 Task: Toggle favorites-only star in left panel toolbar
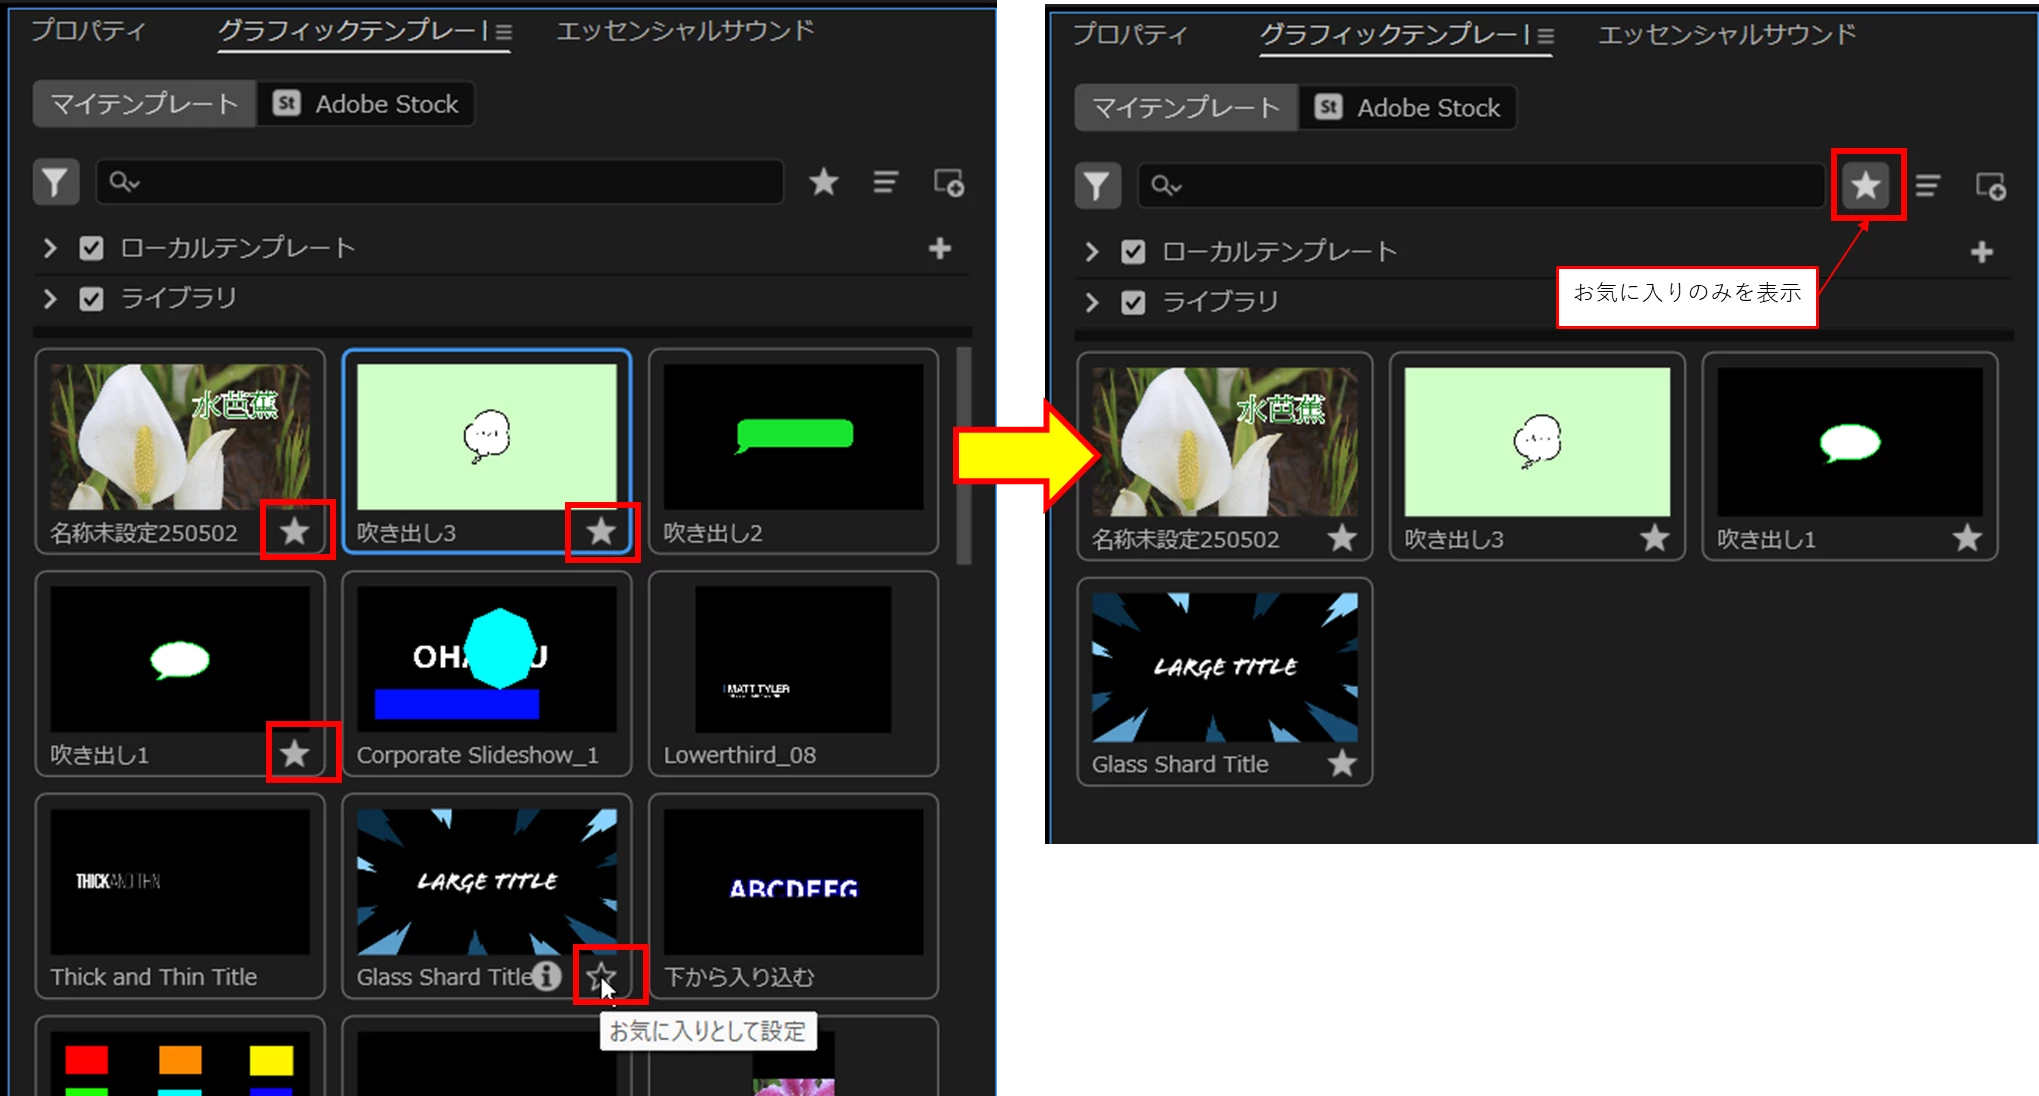823,182
